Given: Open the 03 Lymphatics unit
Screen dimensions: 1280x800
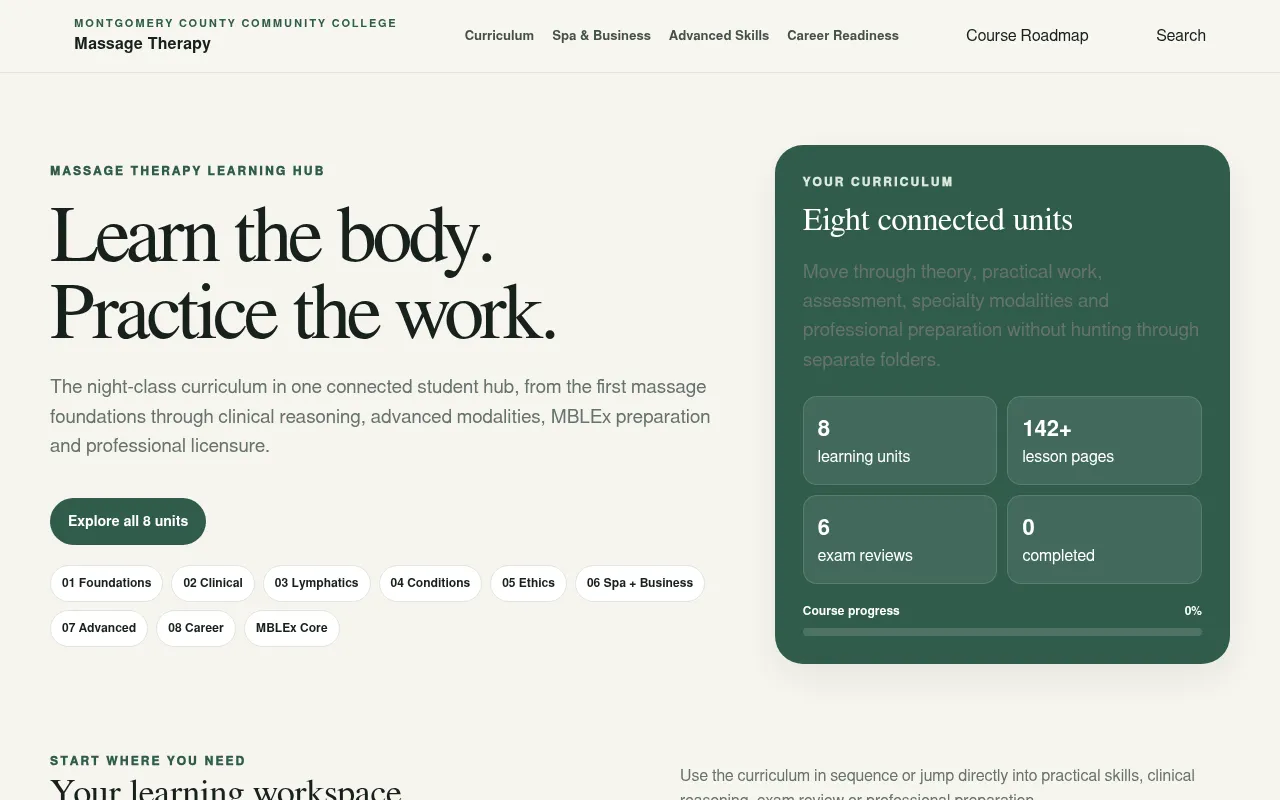Looking at the screenshot, I should (x=316, y=583).
